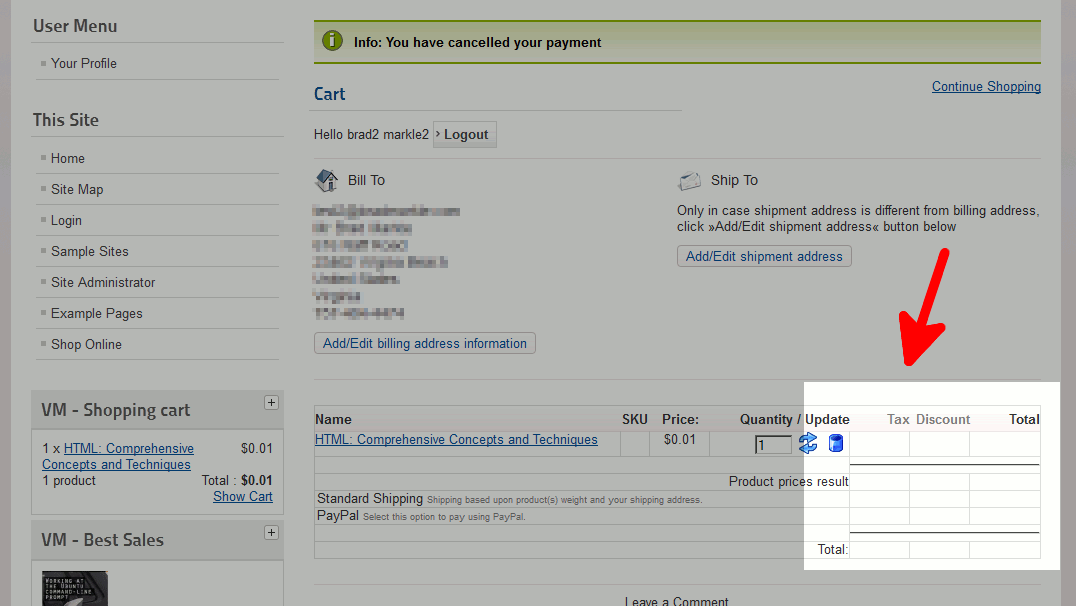Image resolution: width=1076 pixels, height=606 pixels.
Task: Click the quantity input field
Action: coord(773,445)
